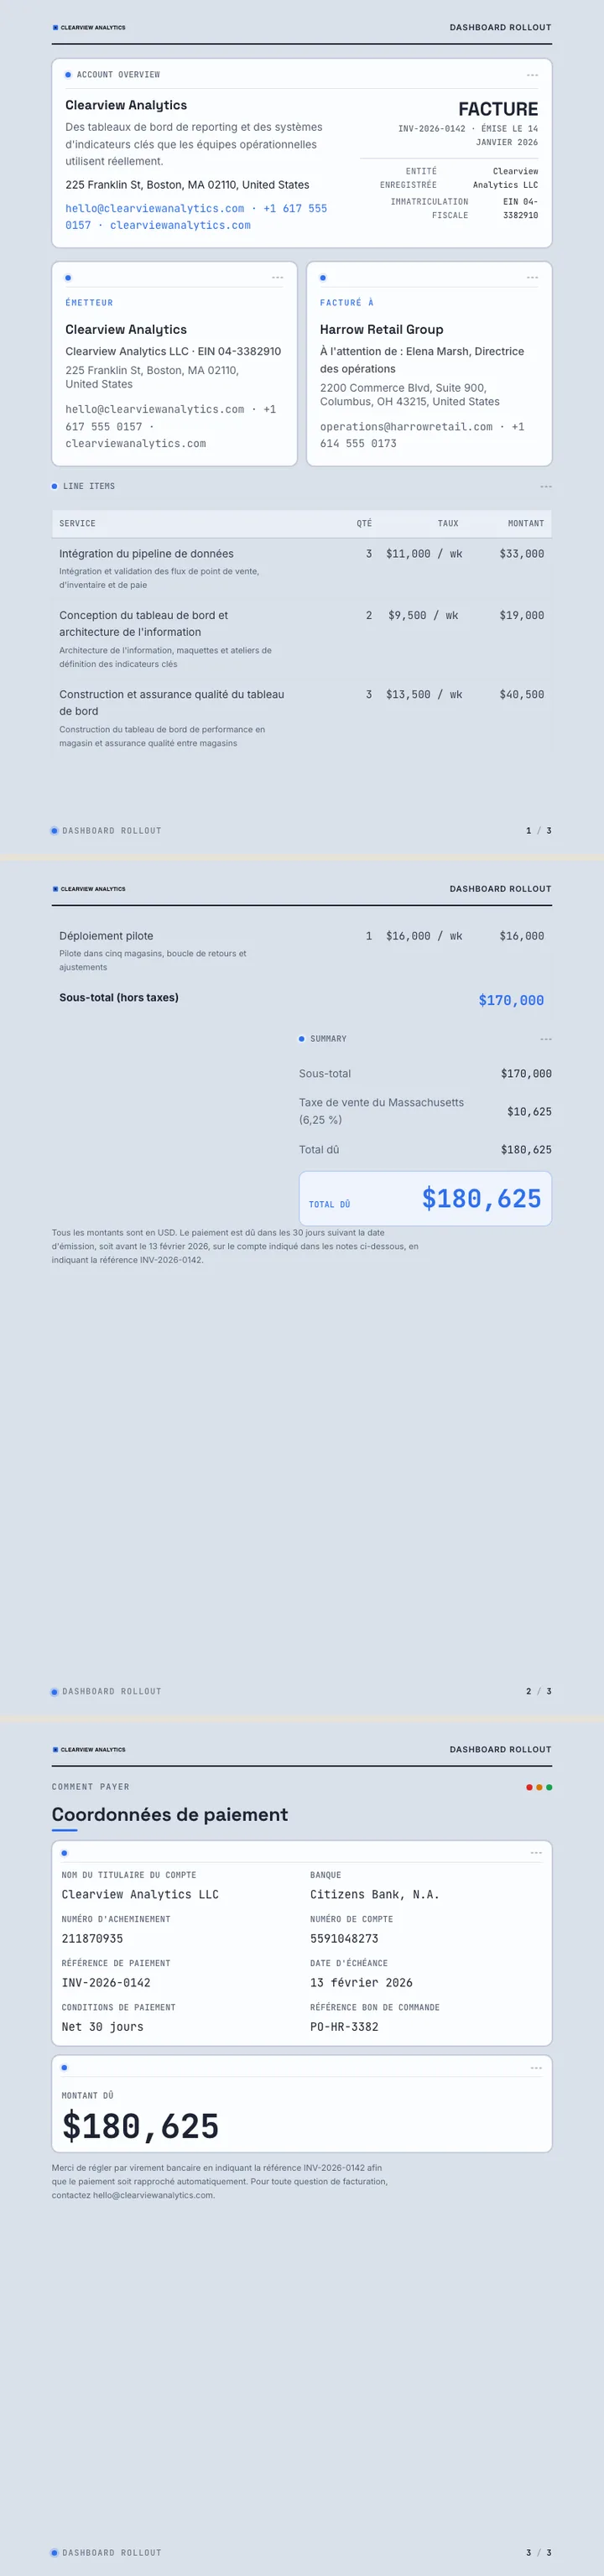Click the TOTAL DÛ $180,625 box
The width and height of the screenshot is (604, 2576).
(425, 1198)
